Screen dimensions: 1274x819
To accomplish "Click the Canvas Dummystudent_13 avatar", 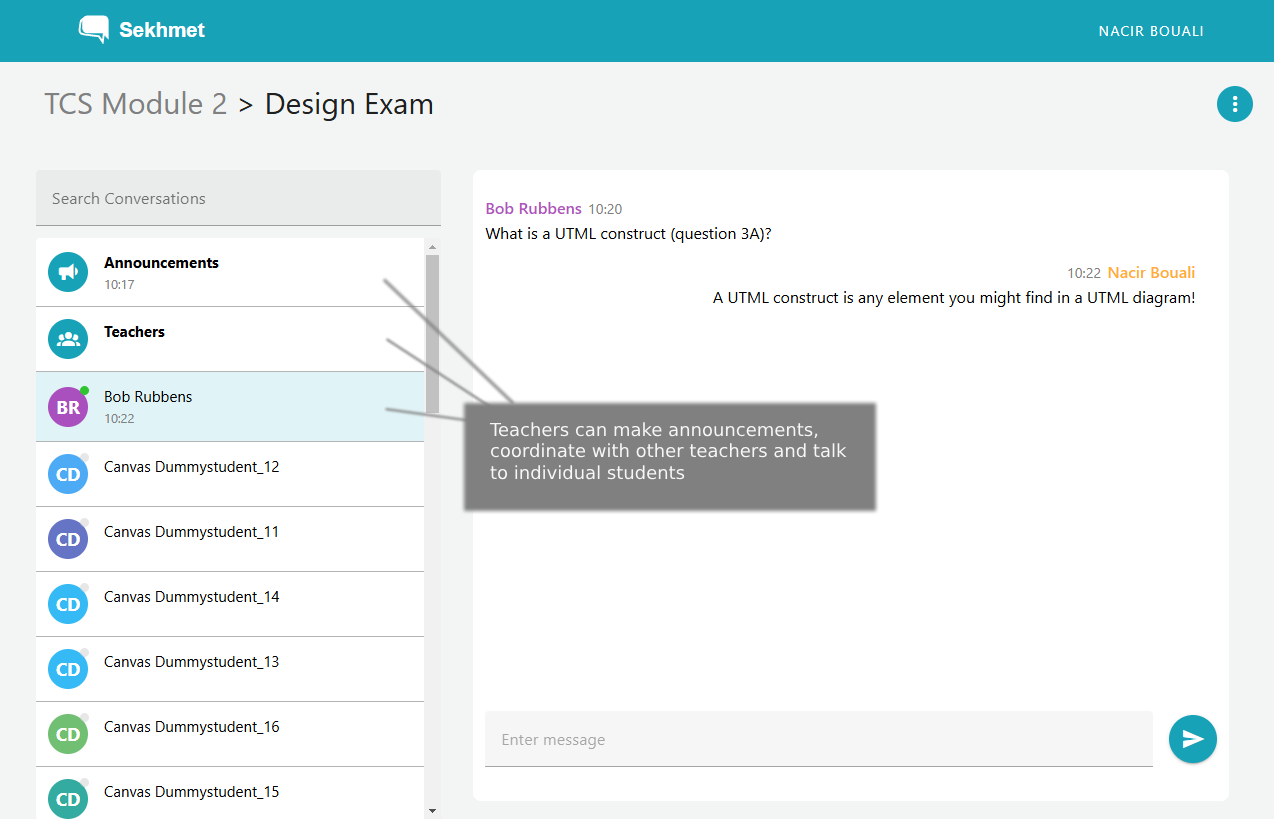I will pos(68,669).
